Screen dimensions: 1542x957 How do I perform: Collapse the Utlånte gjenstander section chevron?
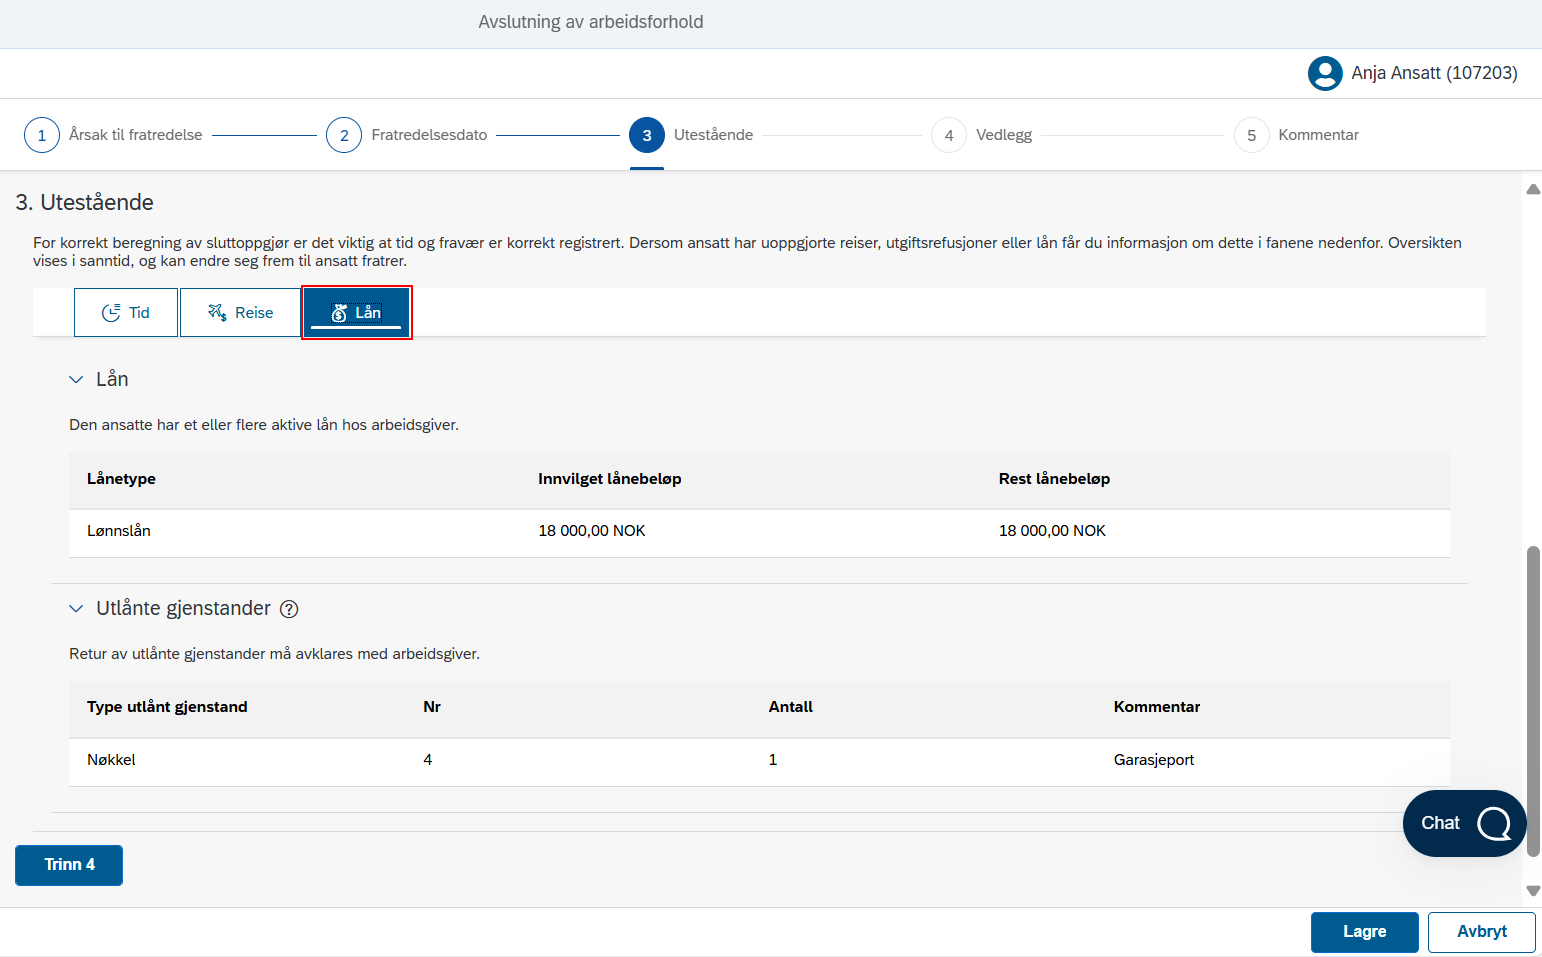pos(76,608)
